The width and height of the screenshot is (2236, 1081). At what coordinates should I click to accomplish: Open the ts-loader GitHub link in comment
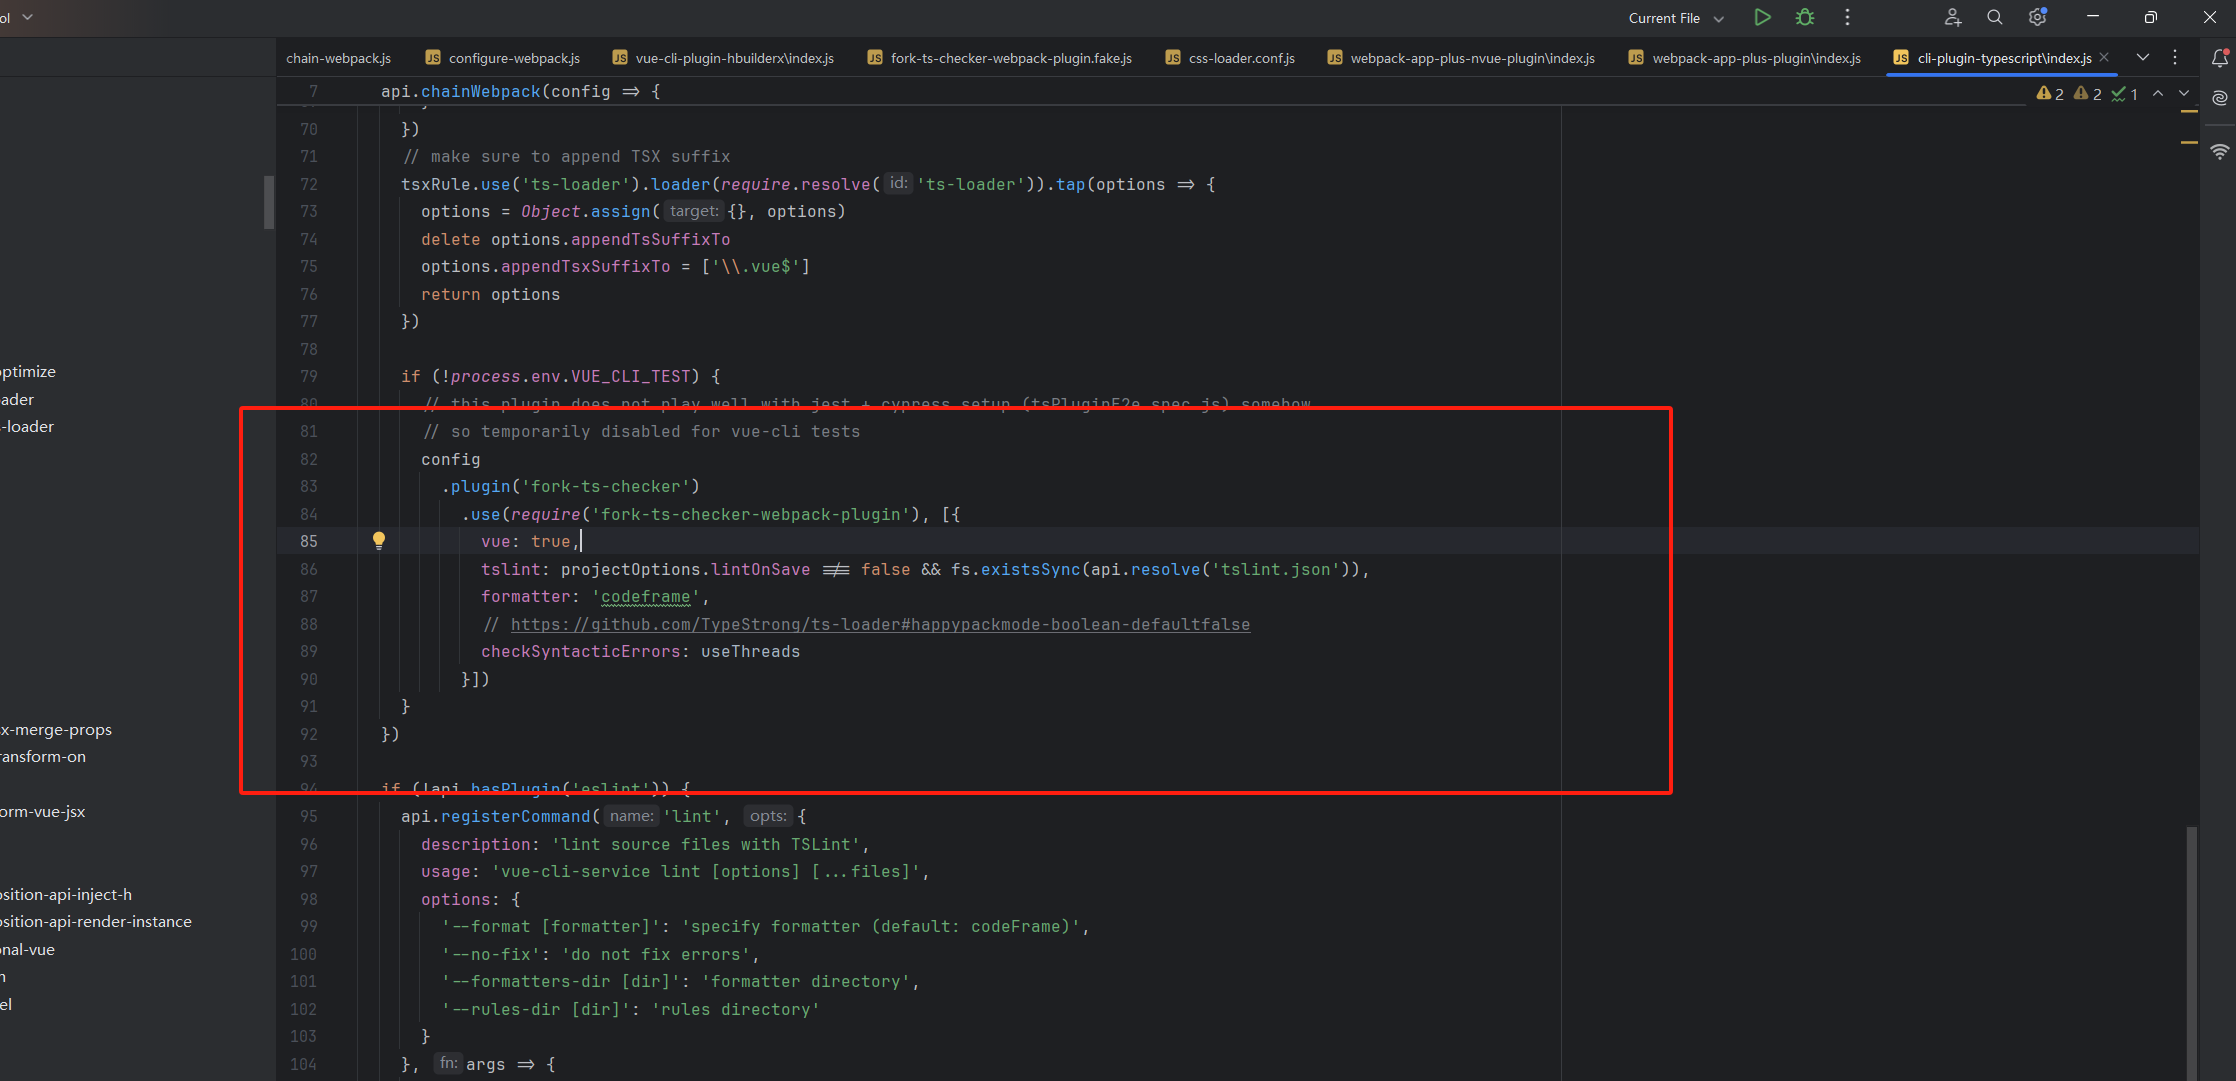(880, 624)
